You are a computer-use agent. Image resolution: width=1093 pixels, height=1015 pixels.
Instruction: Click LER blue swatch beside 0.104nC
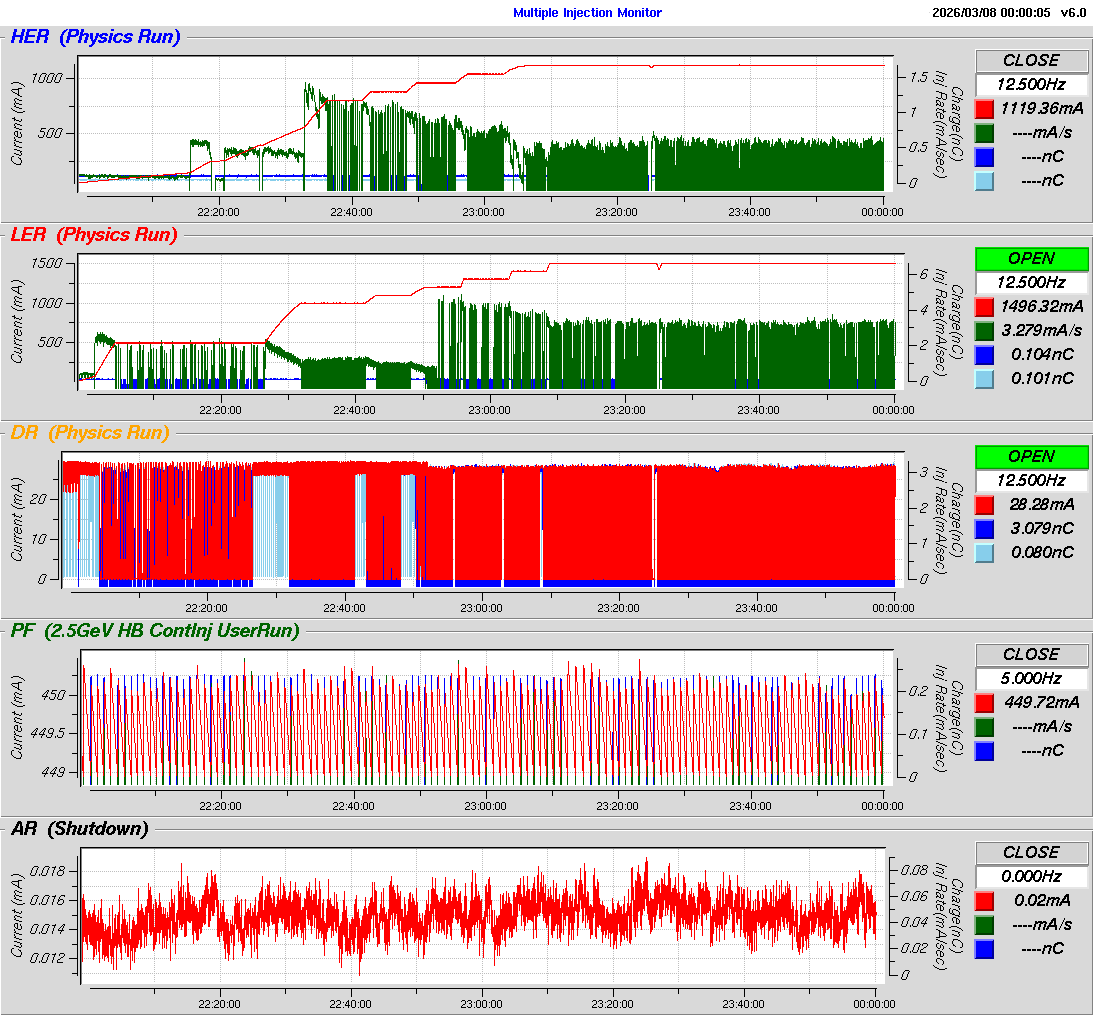pyautogui.click(x=984, y=355)
